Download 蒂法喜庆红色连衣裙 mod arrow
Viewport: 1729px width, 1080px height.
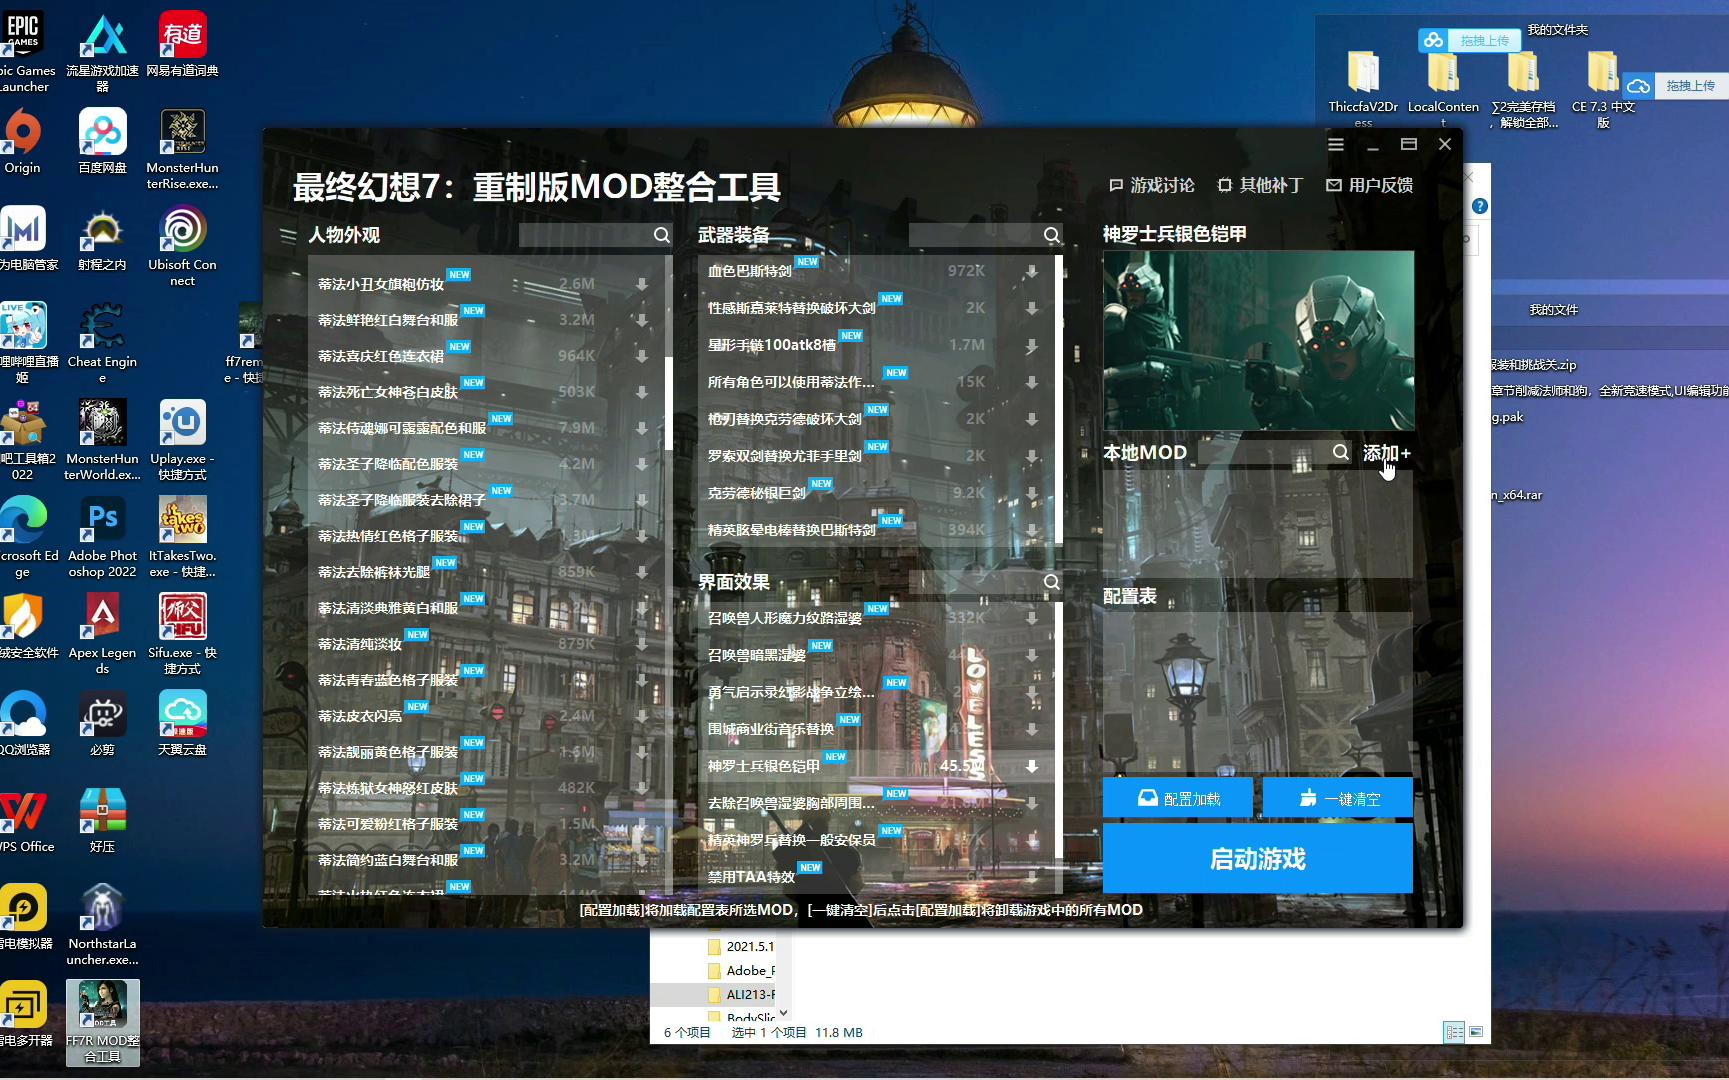(642, 356)
